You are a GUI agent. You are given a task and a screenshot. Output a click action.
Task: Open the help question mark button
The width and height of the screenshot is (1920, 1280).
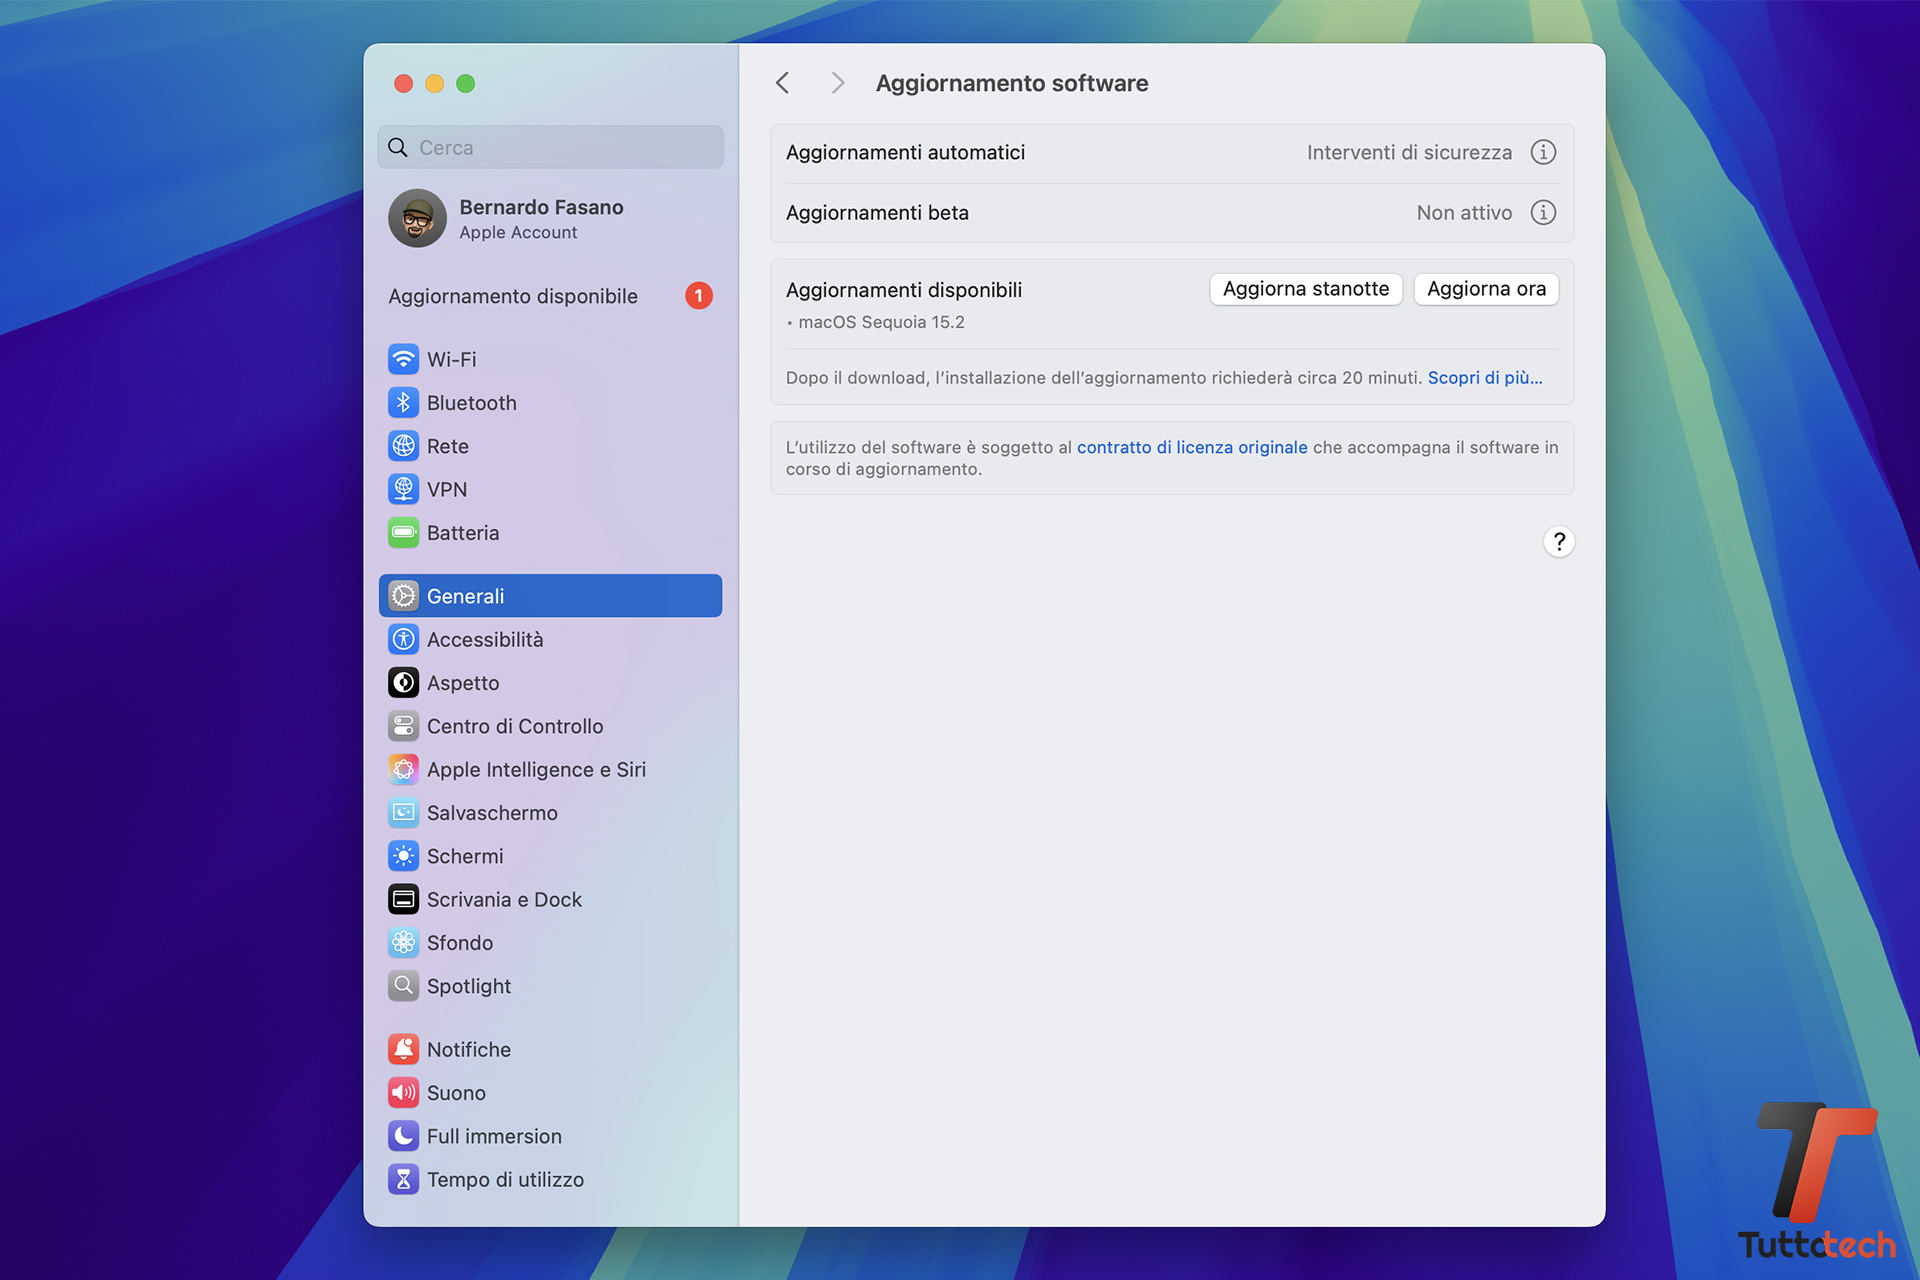1558,541
